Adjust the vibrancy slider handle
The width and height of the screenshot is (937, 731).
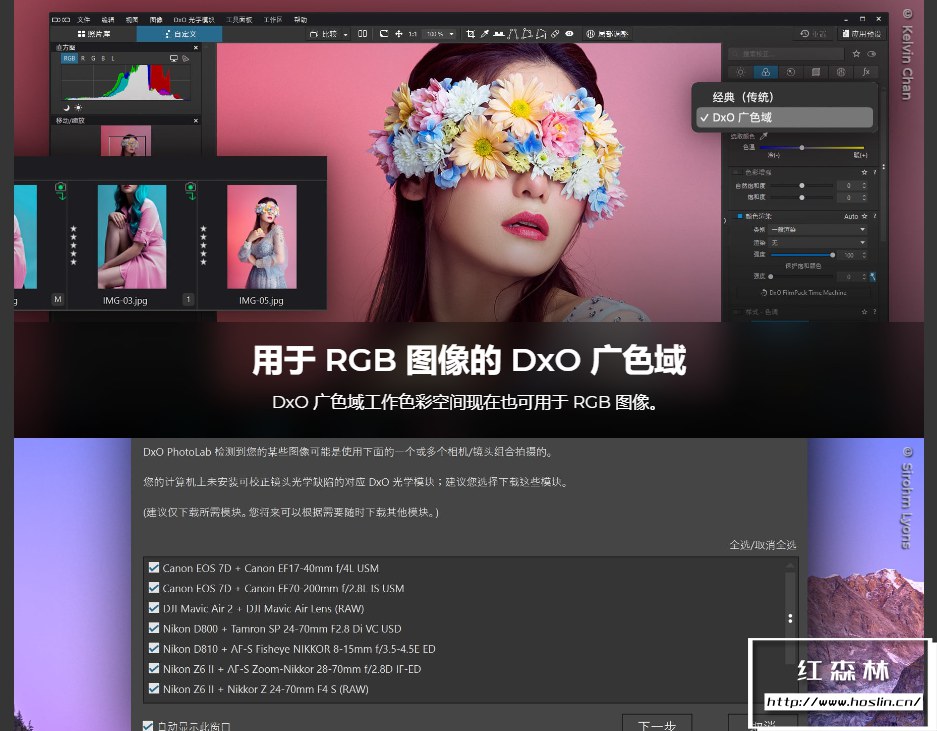tap(801, 185)
